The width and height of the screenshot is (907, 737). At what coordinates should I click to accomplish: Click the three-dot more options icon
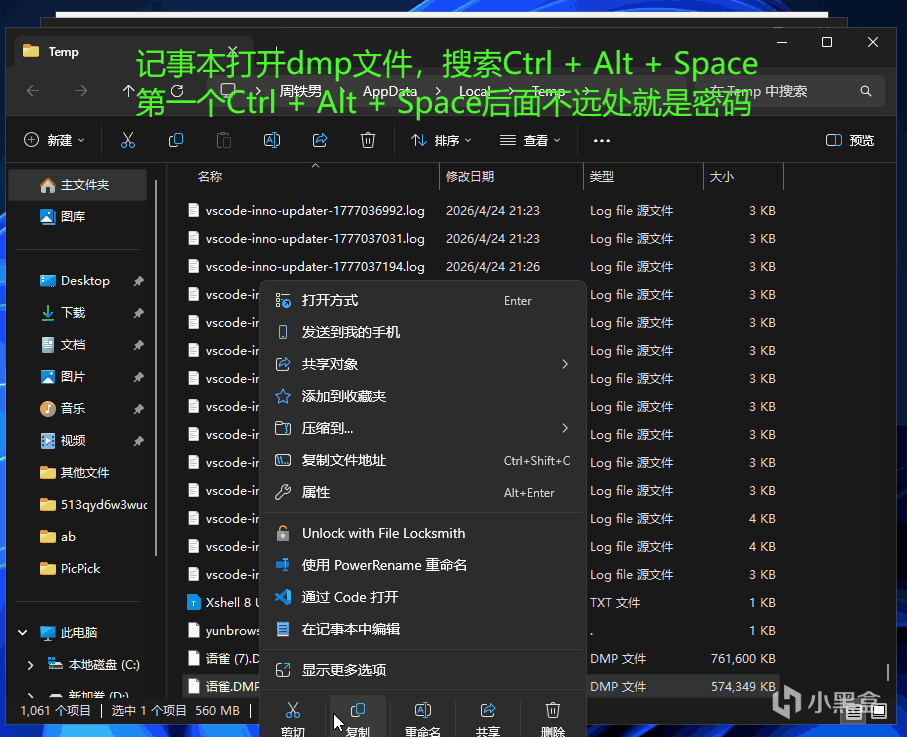coord(602,141)
